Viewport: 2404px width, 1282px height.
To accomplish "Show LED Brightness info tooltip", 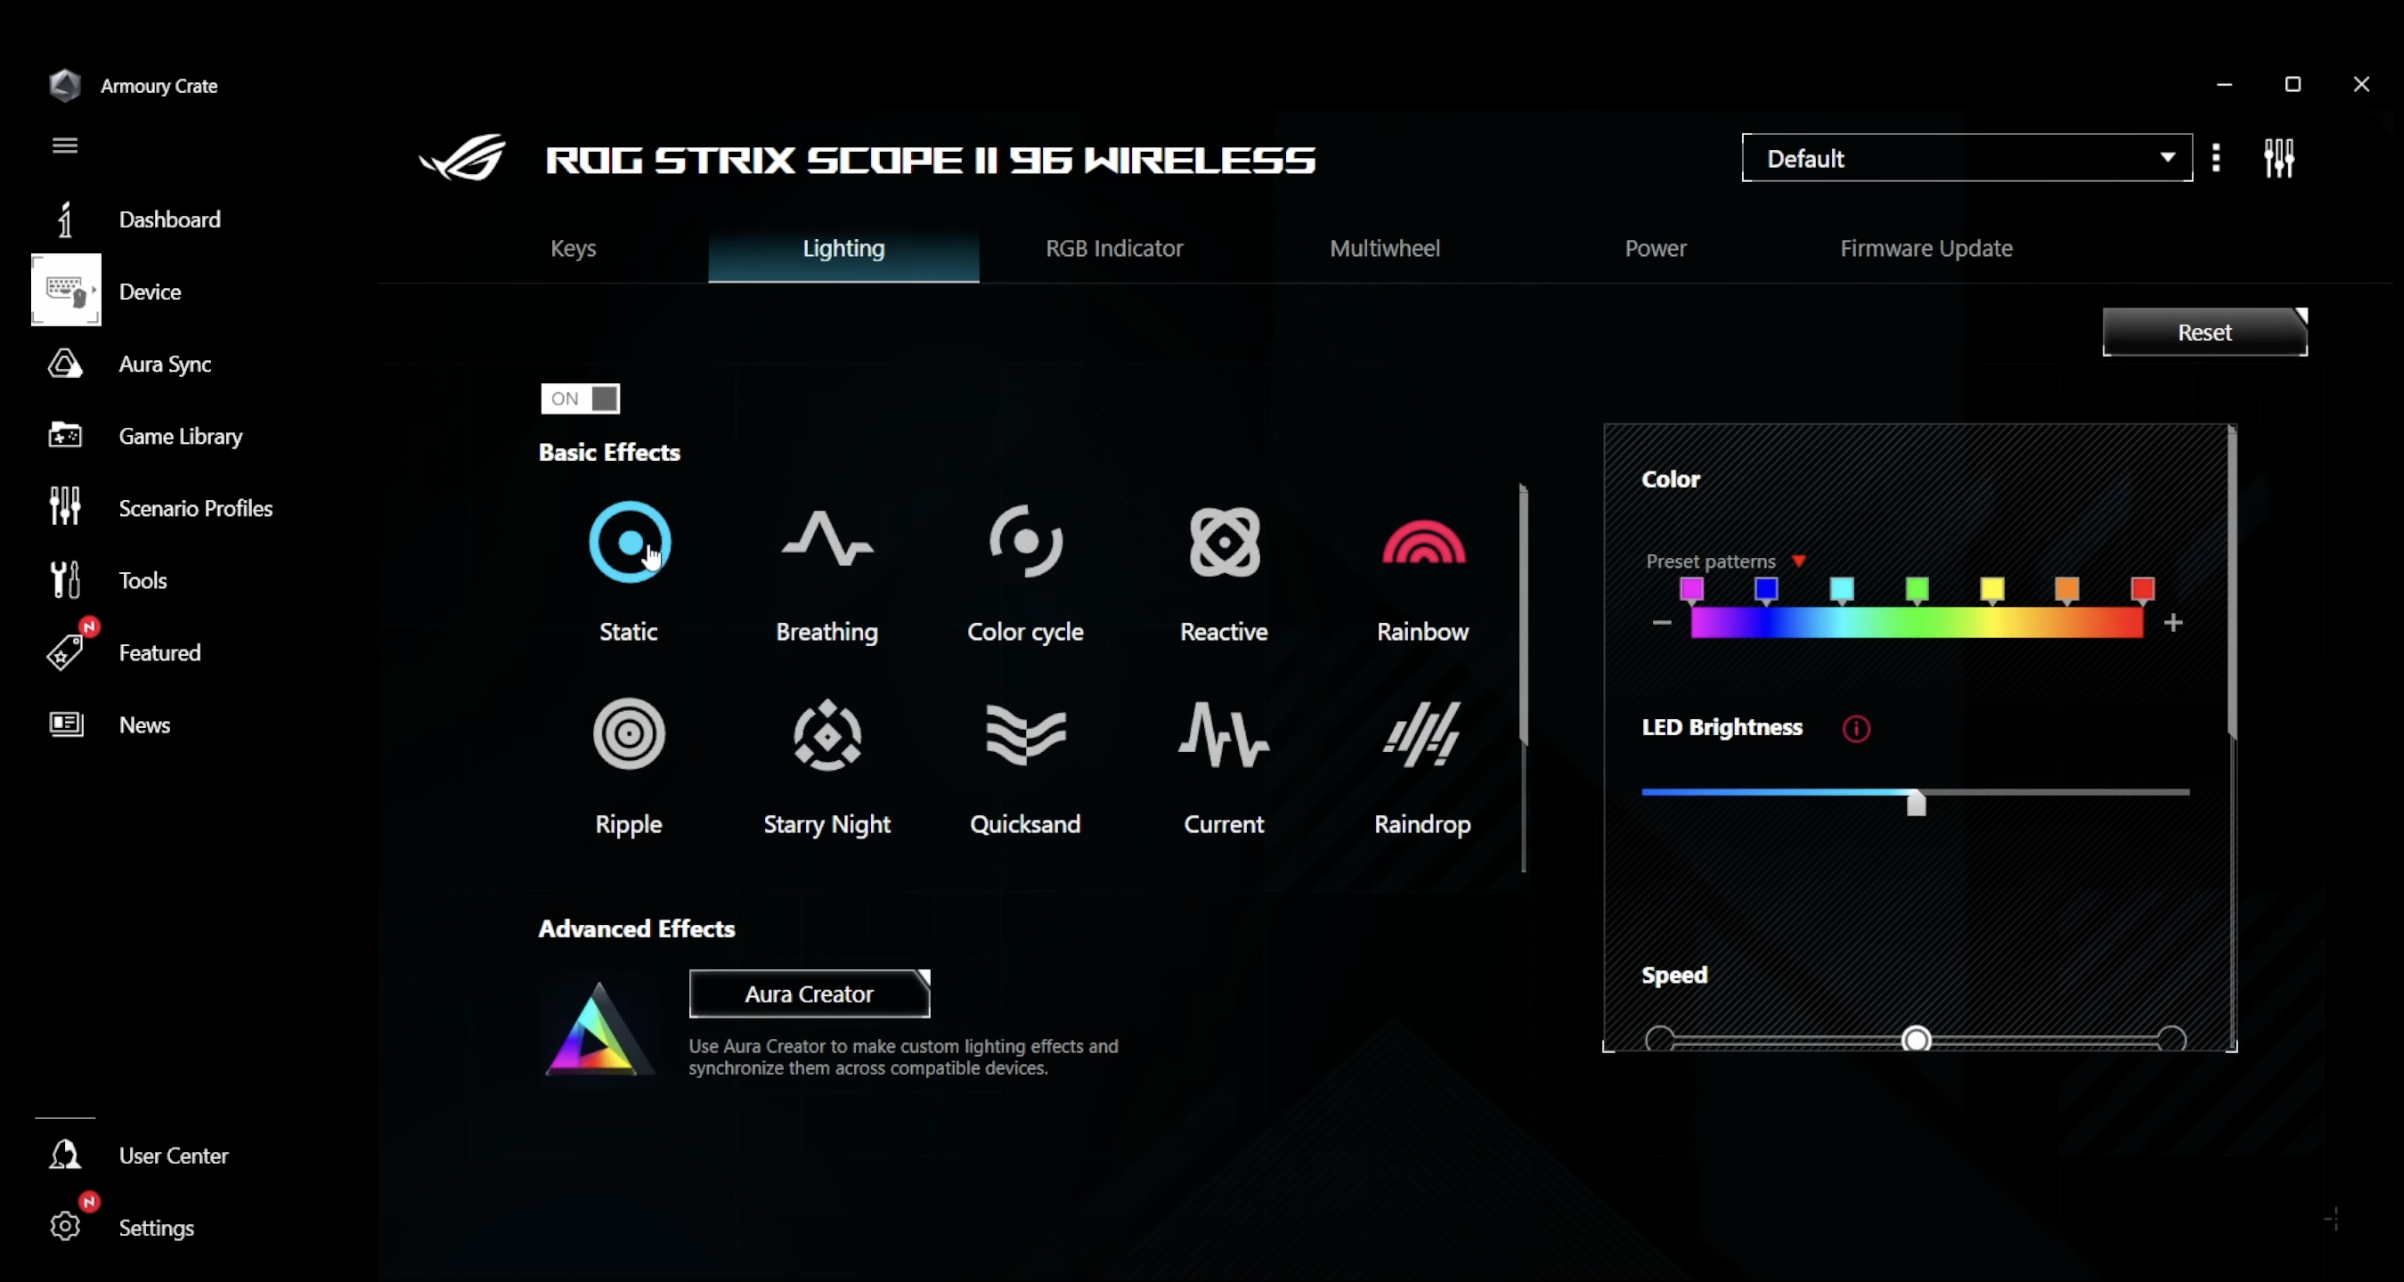I will pyautogui.click(x=1856, y=728).
